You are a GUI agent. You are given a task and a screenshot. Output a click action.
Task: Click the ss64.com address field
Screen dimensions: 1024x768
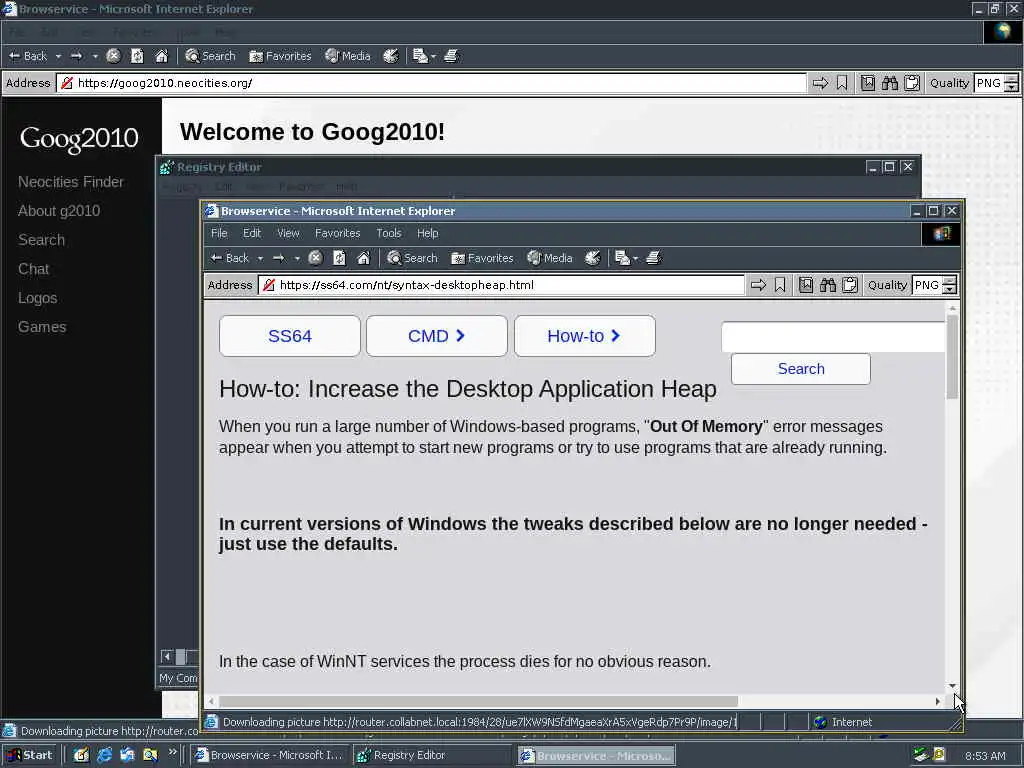(502, 285)
